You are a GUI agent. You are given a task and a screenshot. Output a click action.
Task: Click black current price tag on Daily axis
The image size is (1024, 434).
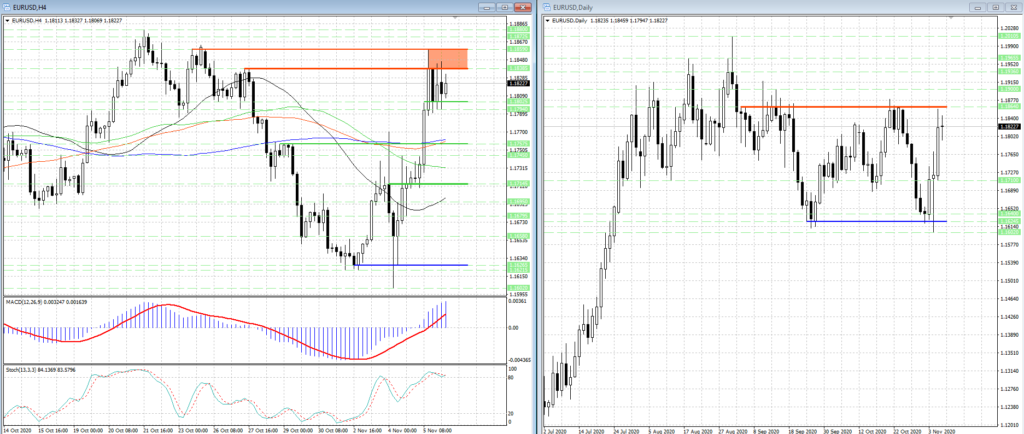pos(1010,127)
